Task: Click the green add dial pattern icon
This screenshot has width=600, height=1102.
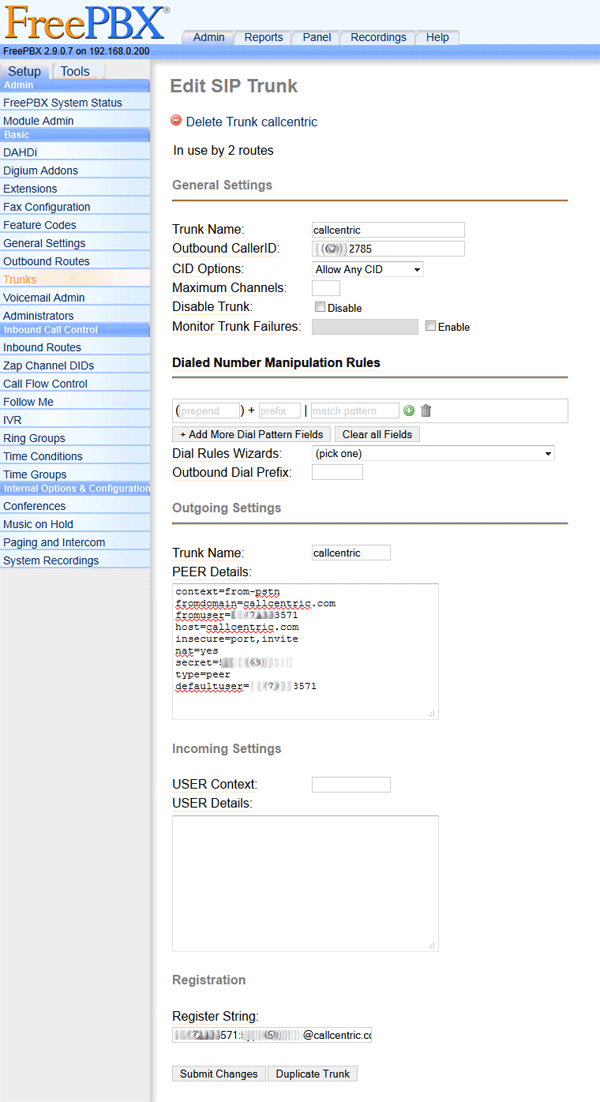Action: coord(409,411)
